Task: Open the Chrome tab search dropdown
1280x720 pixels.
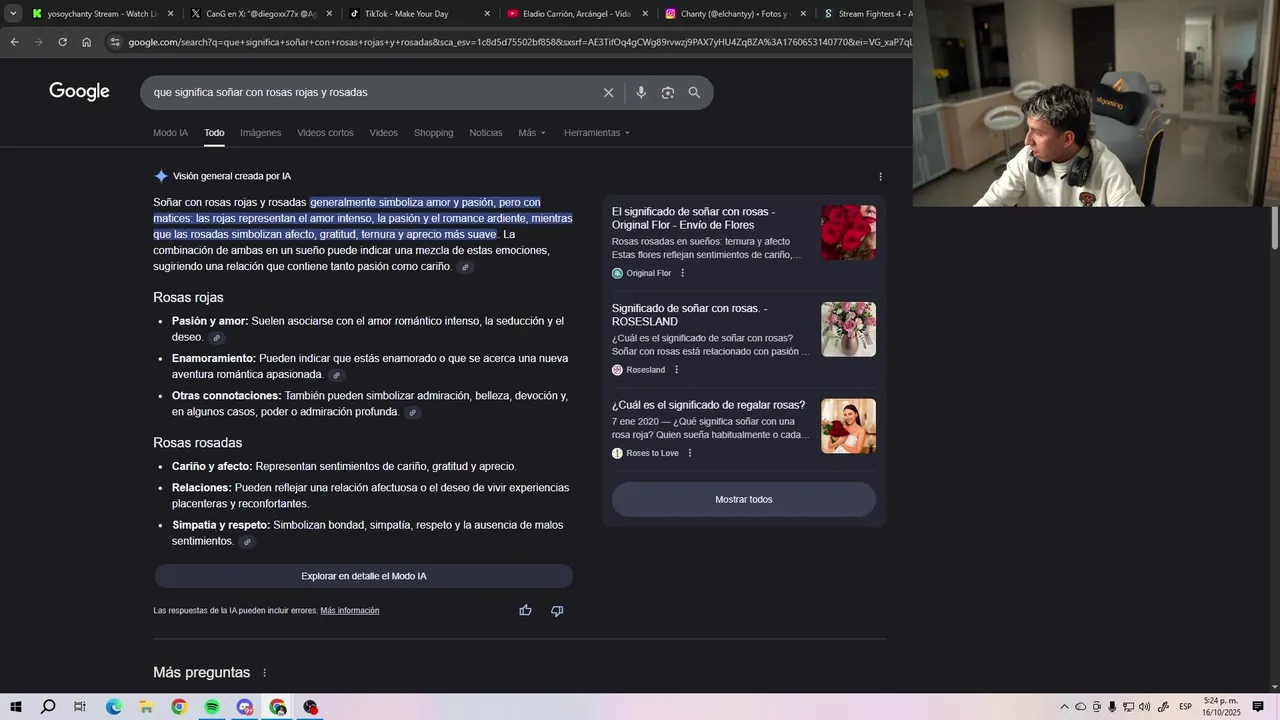Action: [x=13, y=14]
